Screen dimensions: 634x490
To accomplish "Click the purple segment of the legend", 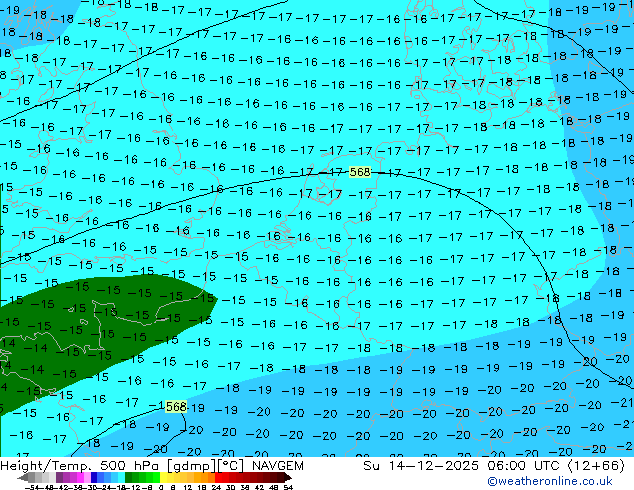I will click(x=60, y=477).
